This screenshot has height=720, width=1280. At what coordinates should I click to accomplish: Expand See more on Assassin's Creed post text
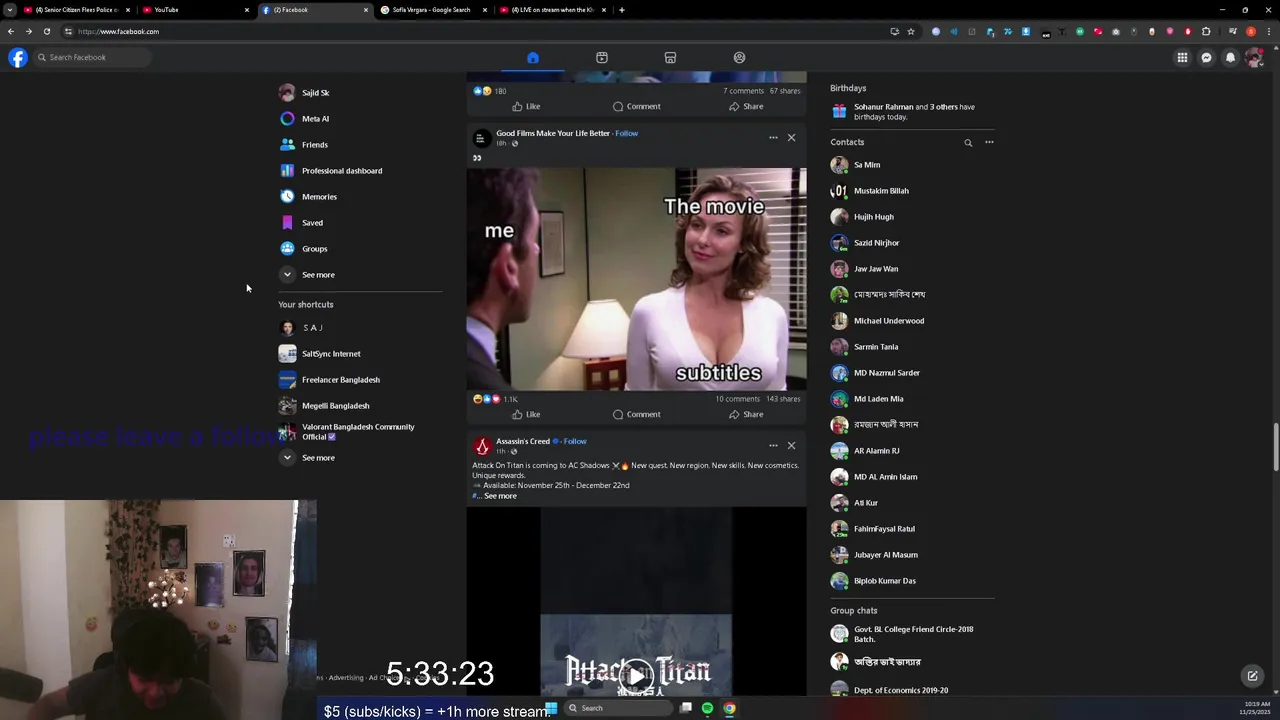pos(500,496)
